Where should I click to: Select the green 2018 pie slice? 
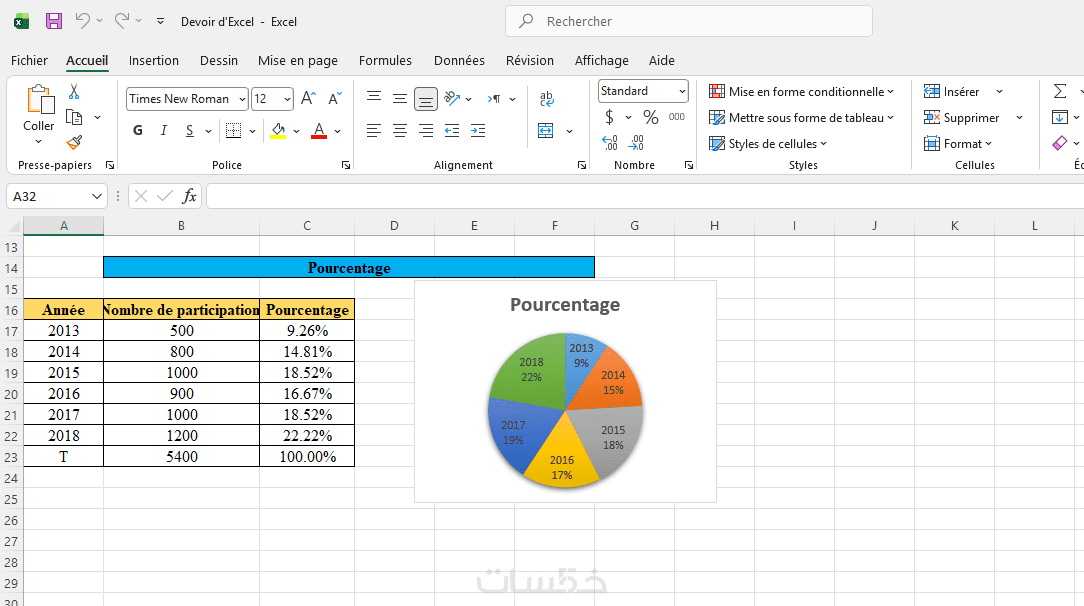pos(532,370)
